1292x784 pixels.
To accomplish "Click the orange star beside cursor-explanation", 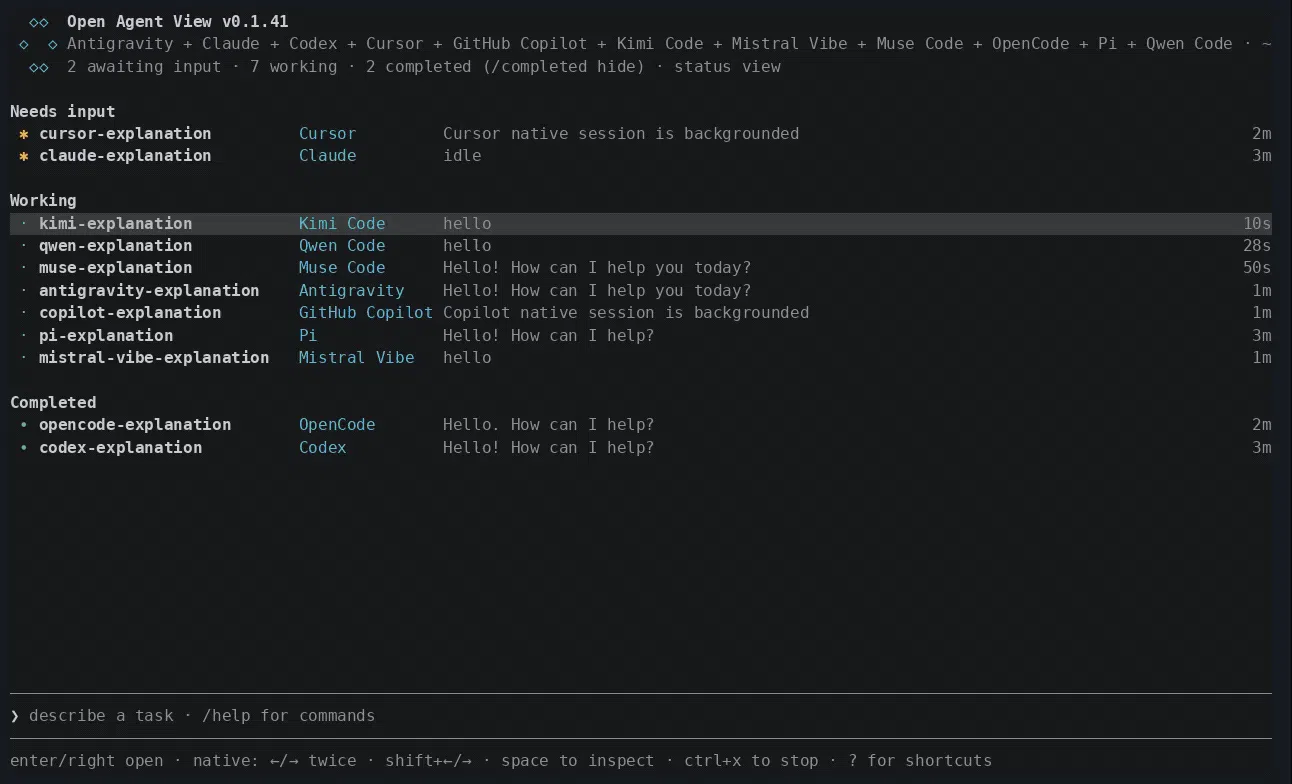I will [24, 134].
